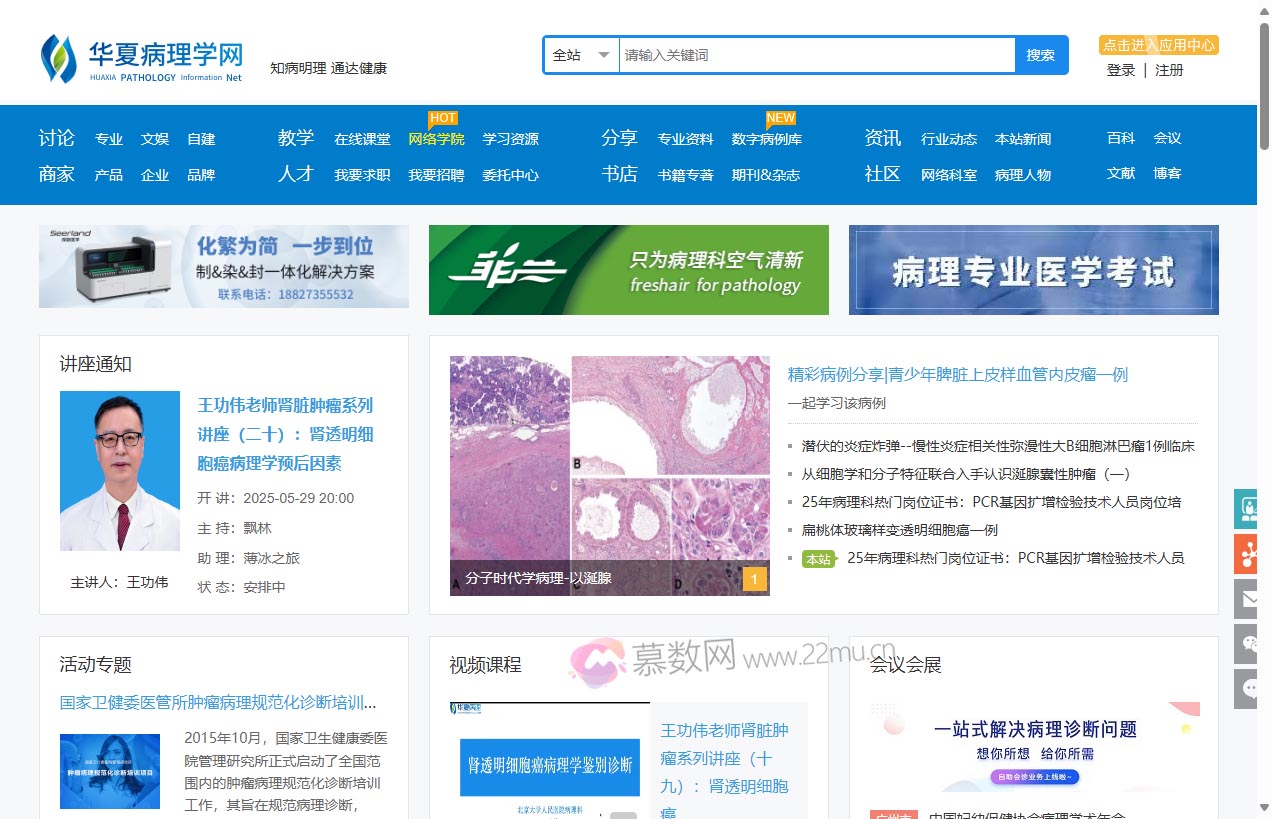Open the WeChat sidebar icon
The image size is (1272, 819).
(x=1246, y=643)
